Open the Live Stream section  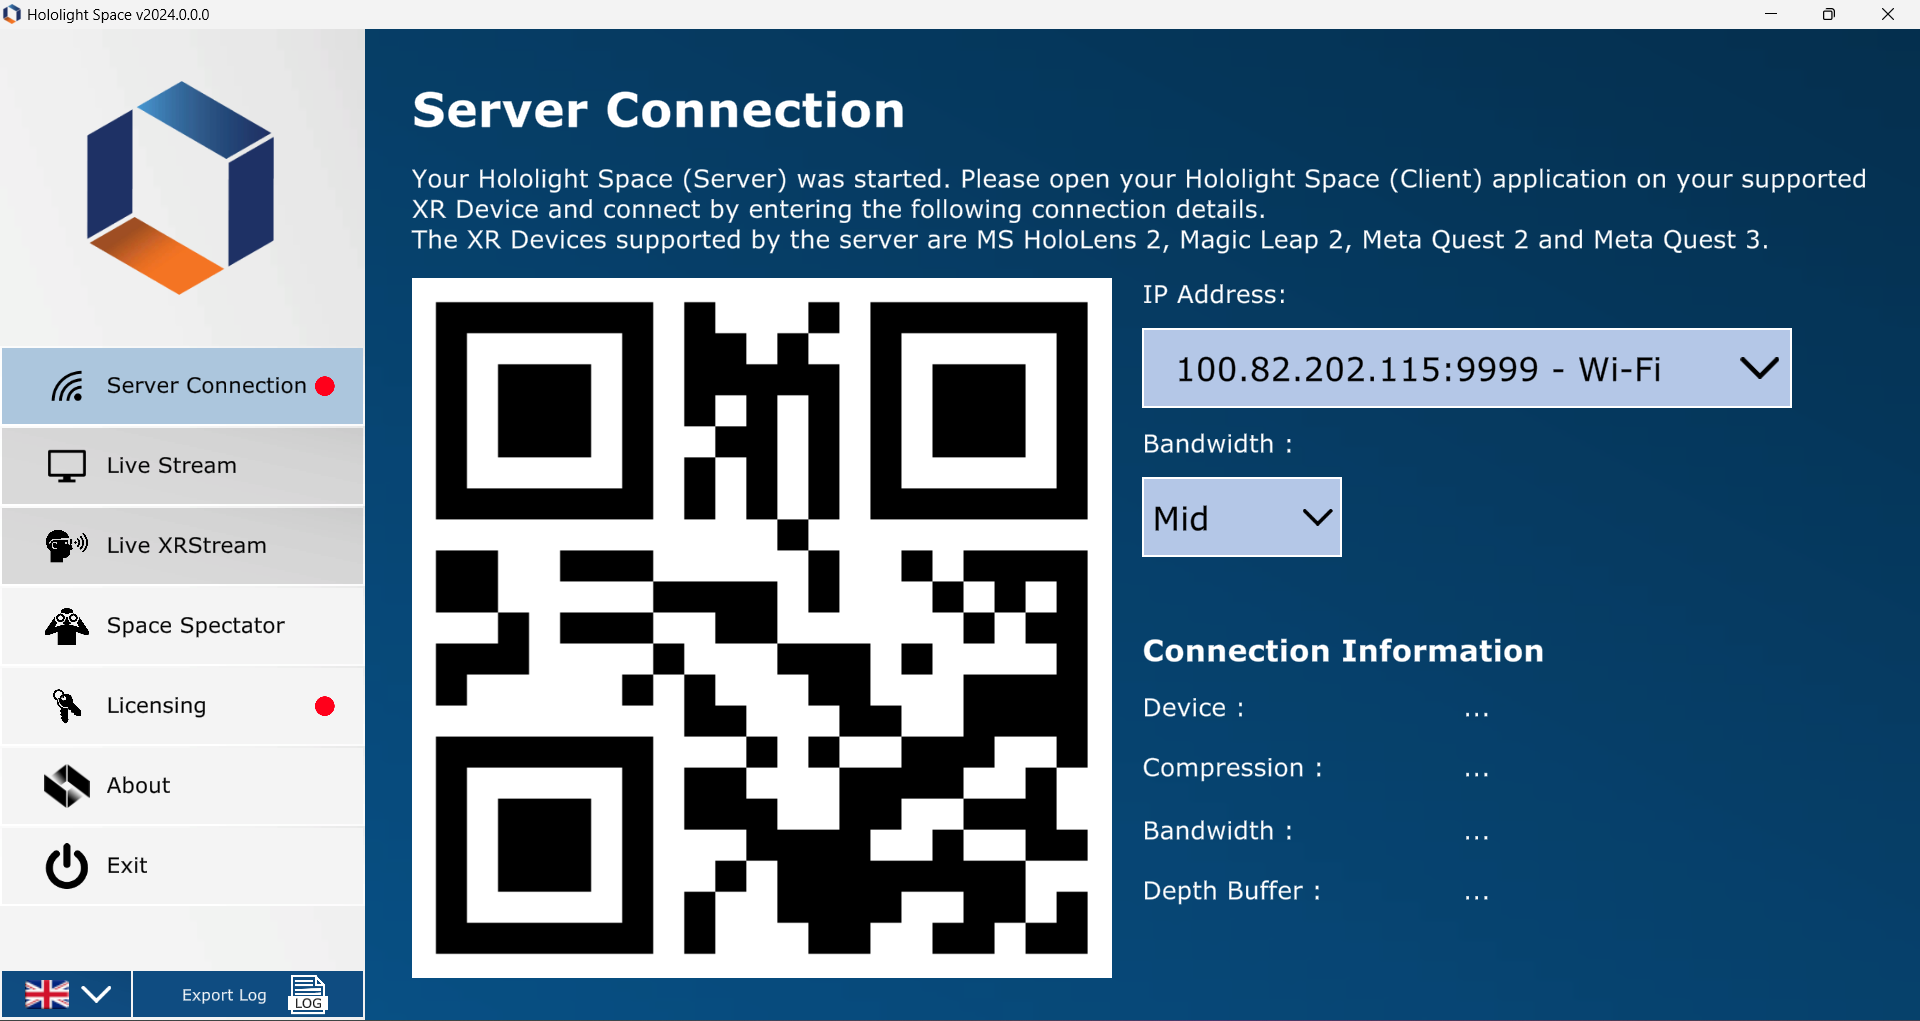click(x=182, y=466)
